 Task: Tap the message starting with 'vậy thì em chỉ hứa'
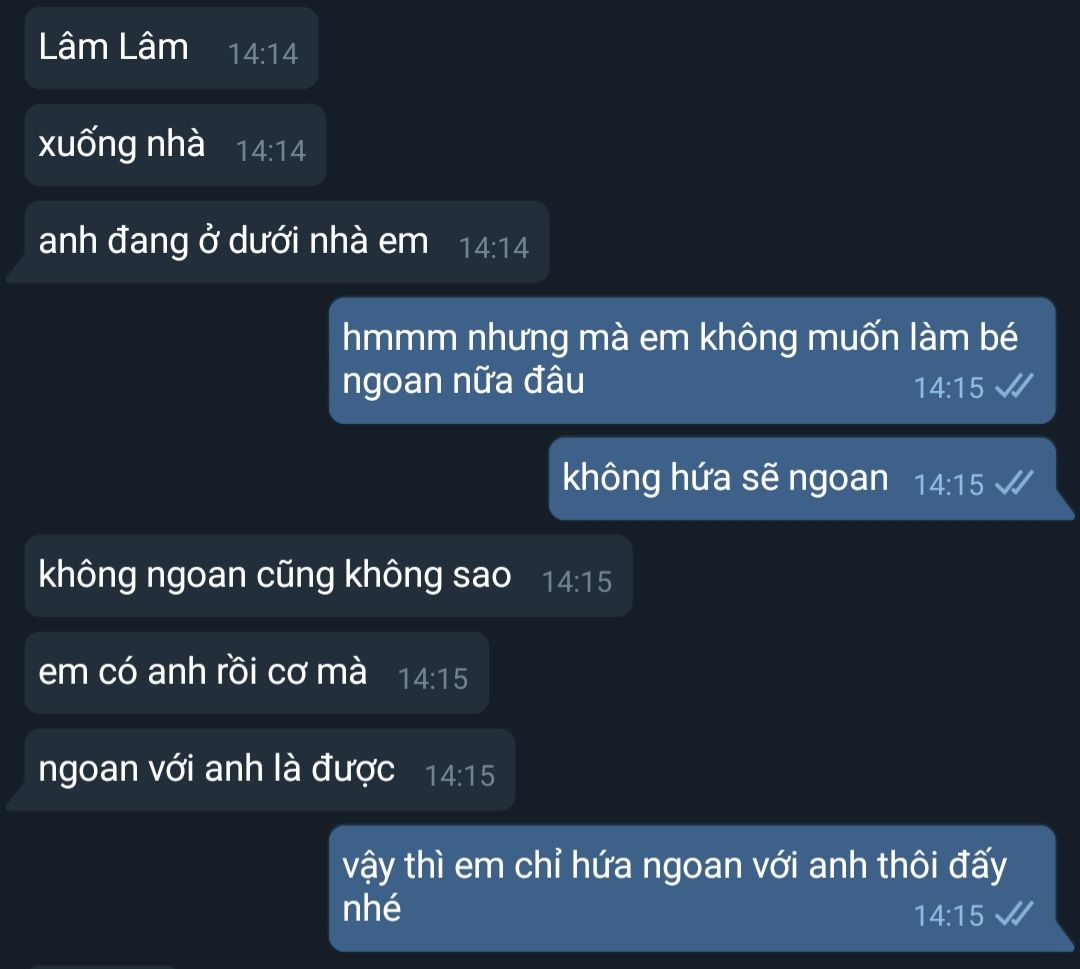tap(692, 889)
